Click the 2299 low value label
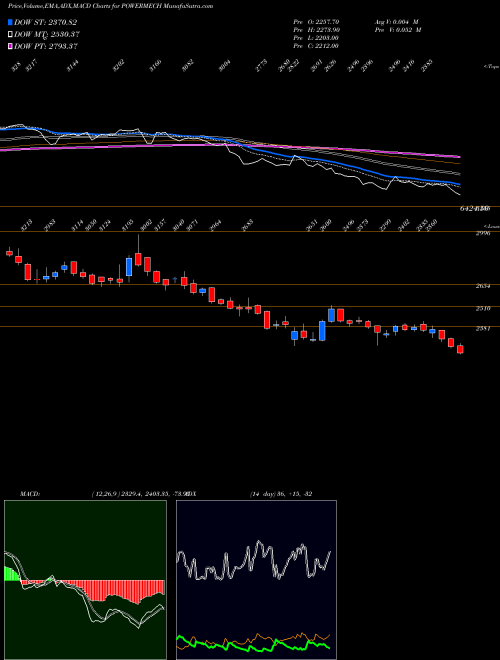 click(x=386, y=224)
